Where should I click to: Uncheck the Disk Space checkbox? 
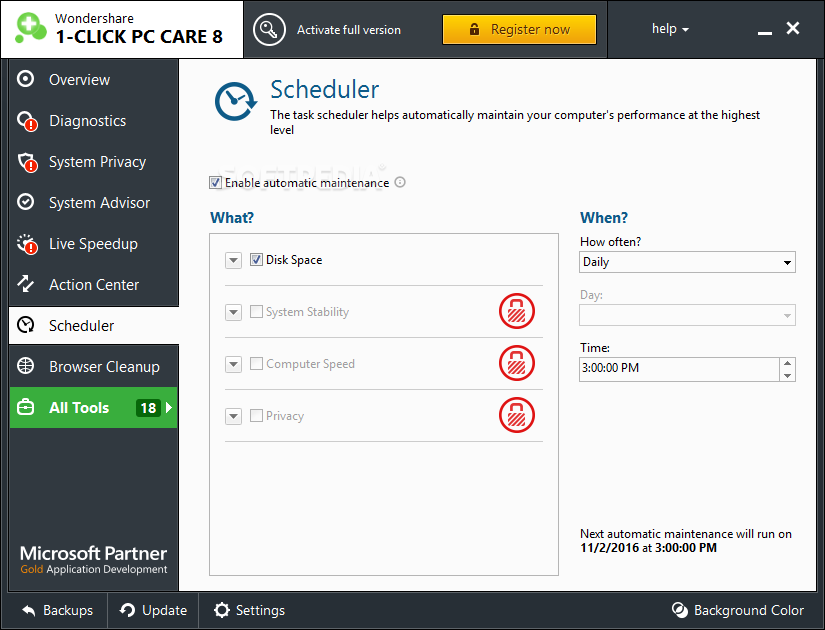pos(256,259)
